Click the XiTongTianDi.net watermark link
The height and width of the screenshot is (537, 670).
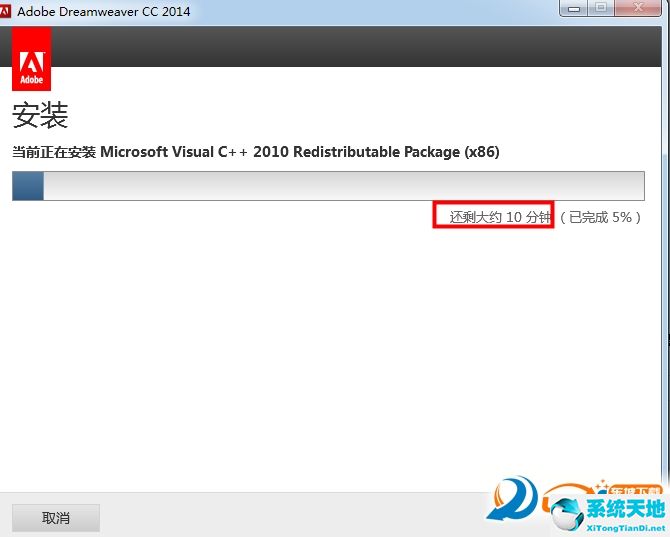(625, 526)
